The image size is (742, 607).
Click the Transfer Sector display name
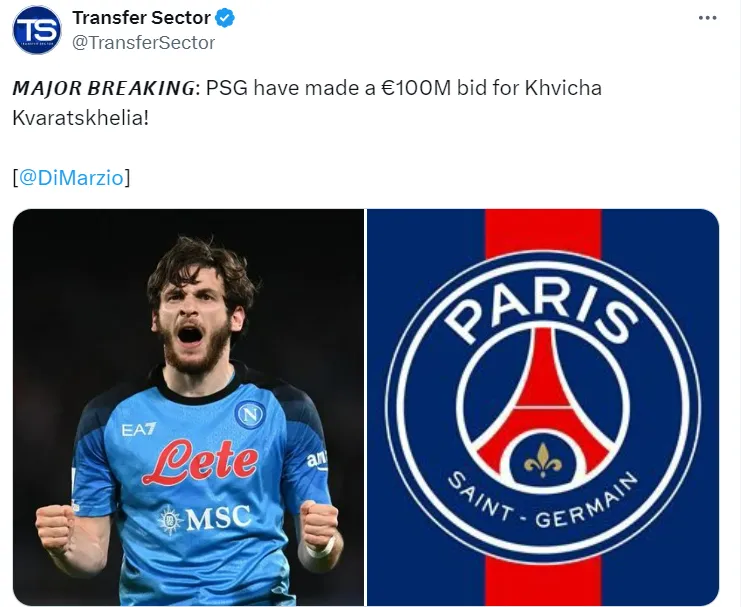click(141, 18)
